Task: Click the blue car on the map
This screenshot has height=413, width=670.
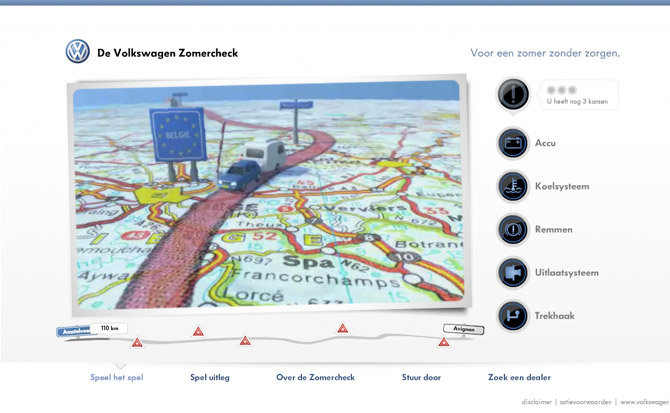Action: click(x=239, y=175)
